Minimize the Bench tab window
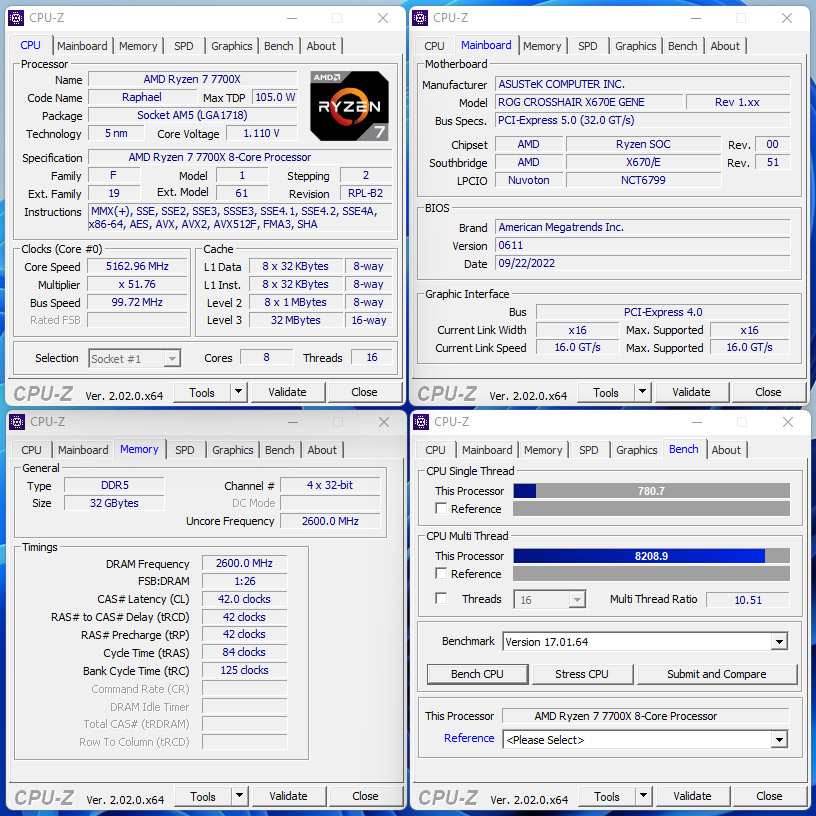Viewport: 816px width, 816px height. (x=697, y=422)
